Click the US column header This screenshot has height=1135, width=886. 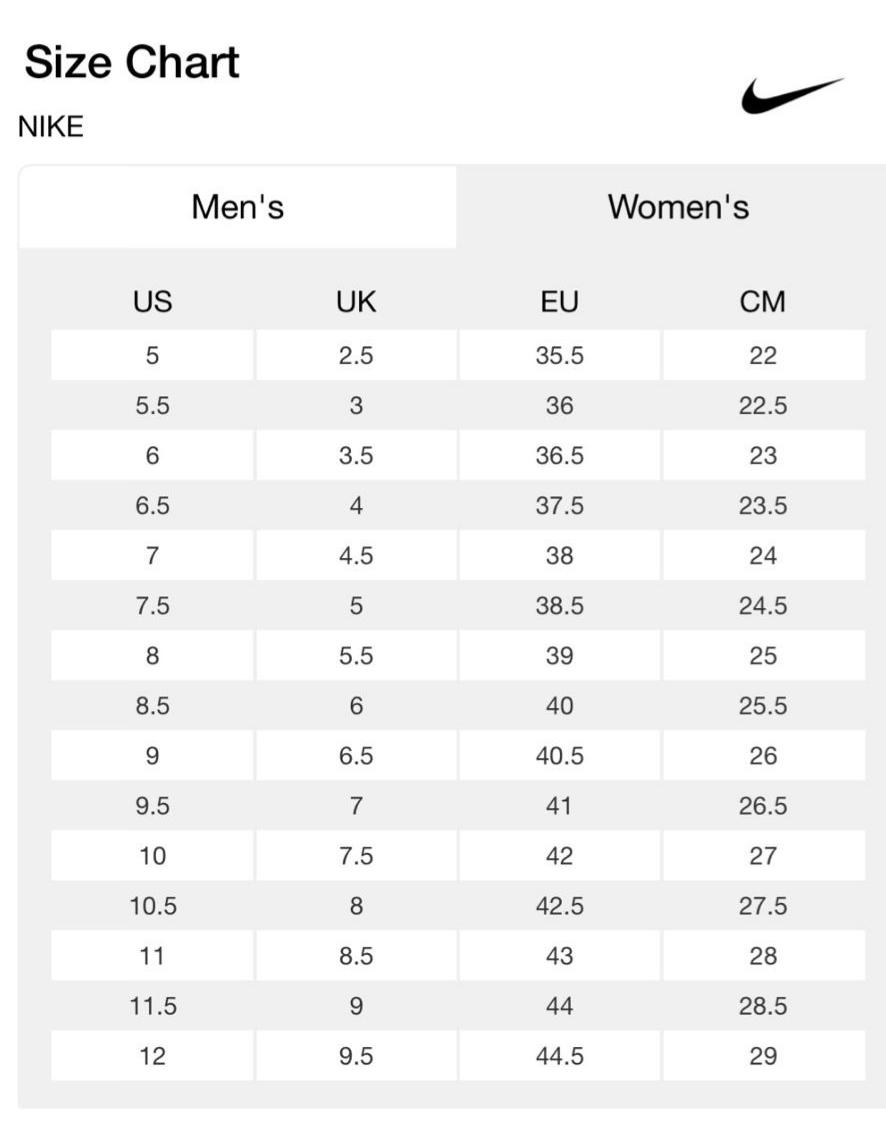pyautogui.click(x=152, y=301)
